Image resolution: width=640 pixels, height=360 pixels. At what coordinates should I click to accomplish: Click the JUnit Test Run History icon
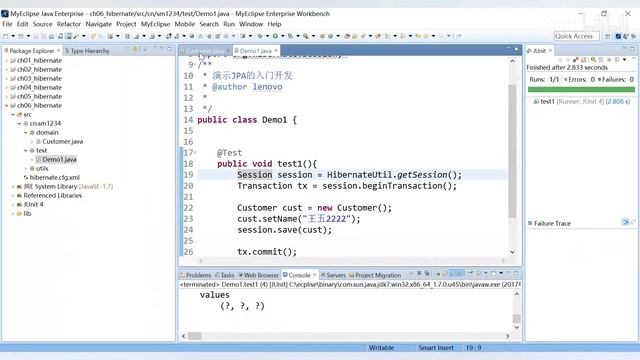pyautogui.click(x=618, y=60)
